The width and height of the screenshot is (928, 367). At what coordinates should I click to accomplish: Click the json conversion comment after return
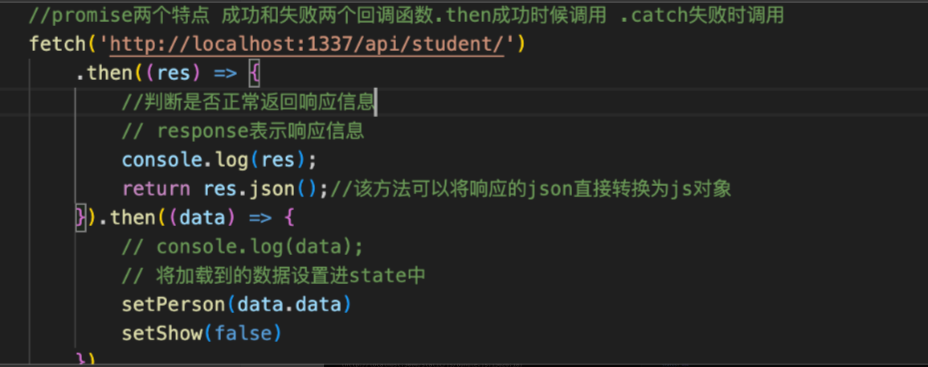(x=530, y=189)
